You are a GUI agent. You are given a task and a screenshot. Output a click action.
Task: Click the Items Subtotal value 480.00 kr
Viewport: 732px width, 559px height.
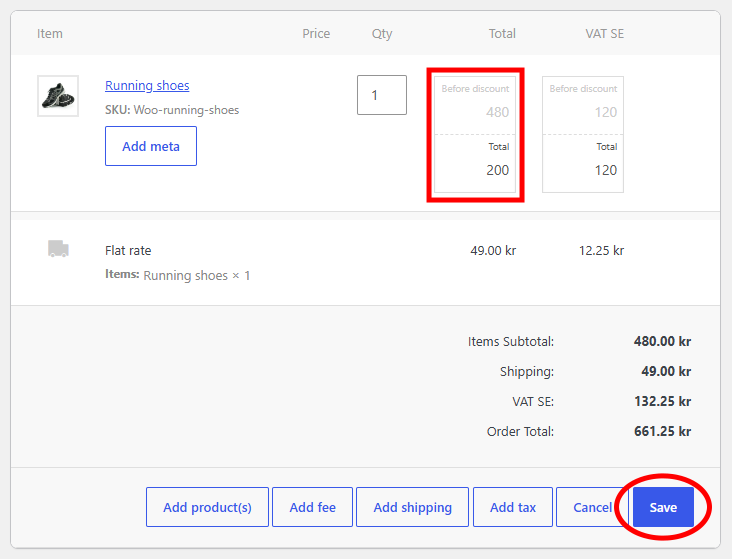click(x=662, y=341)
